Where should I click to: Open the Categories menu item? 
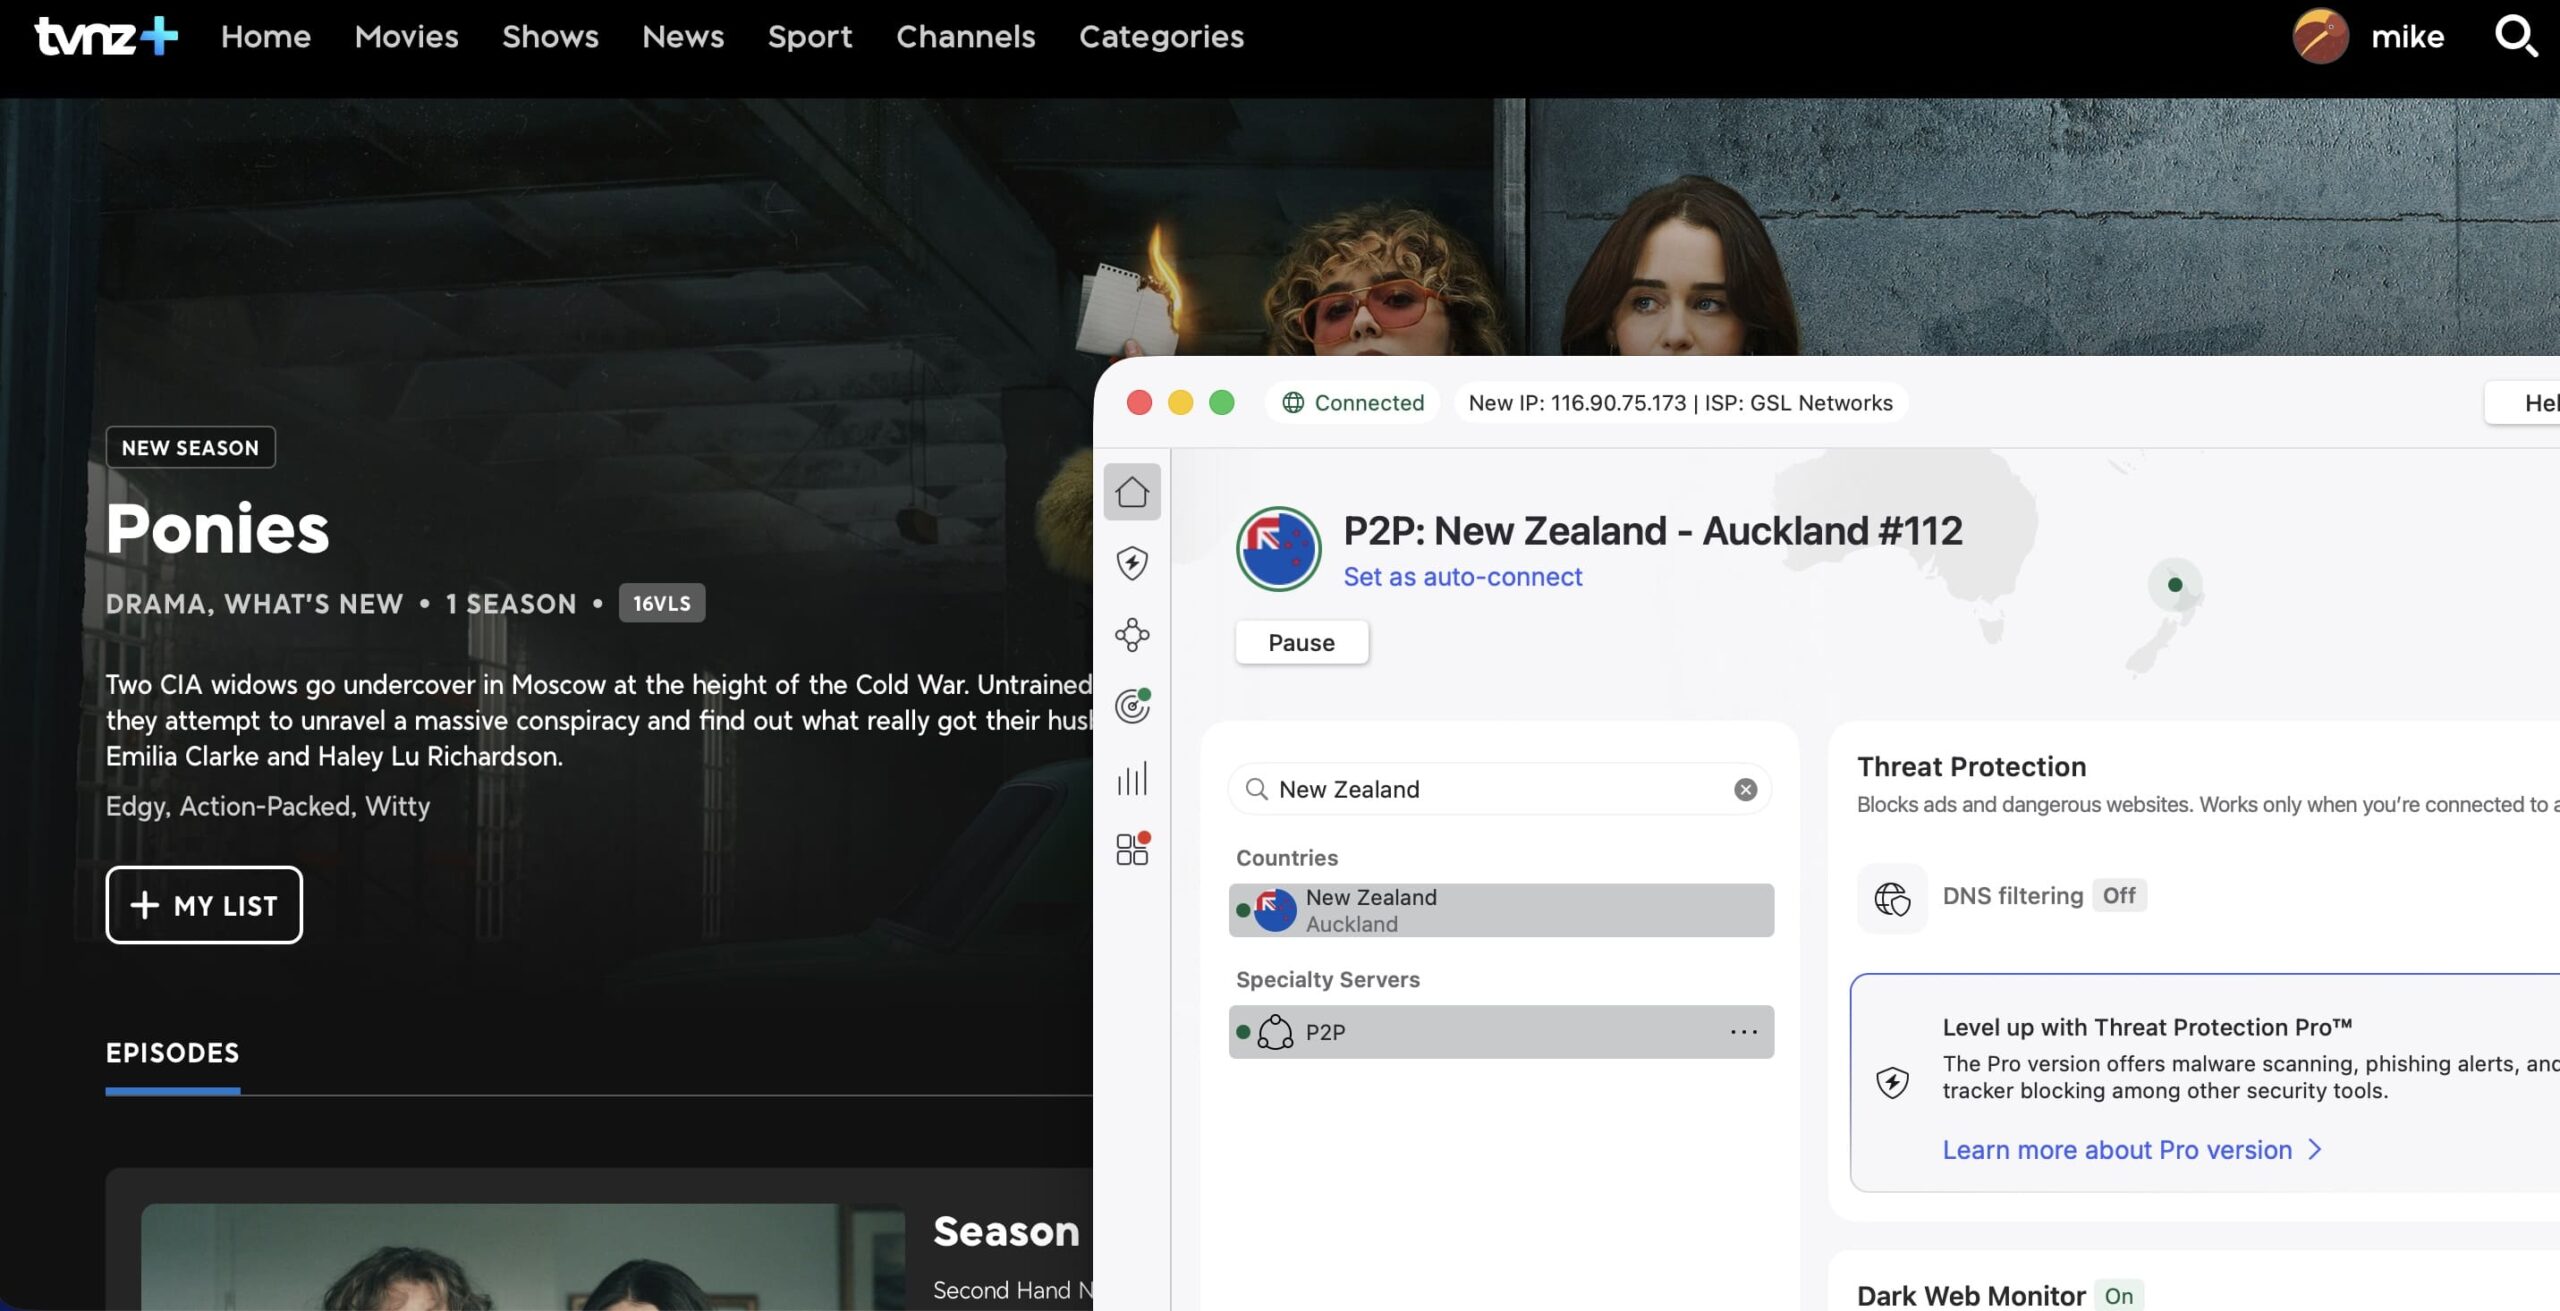point(1161,37)
